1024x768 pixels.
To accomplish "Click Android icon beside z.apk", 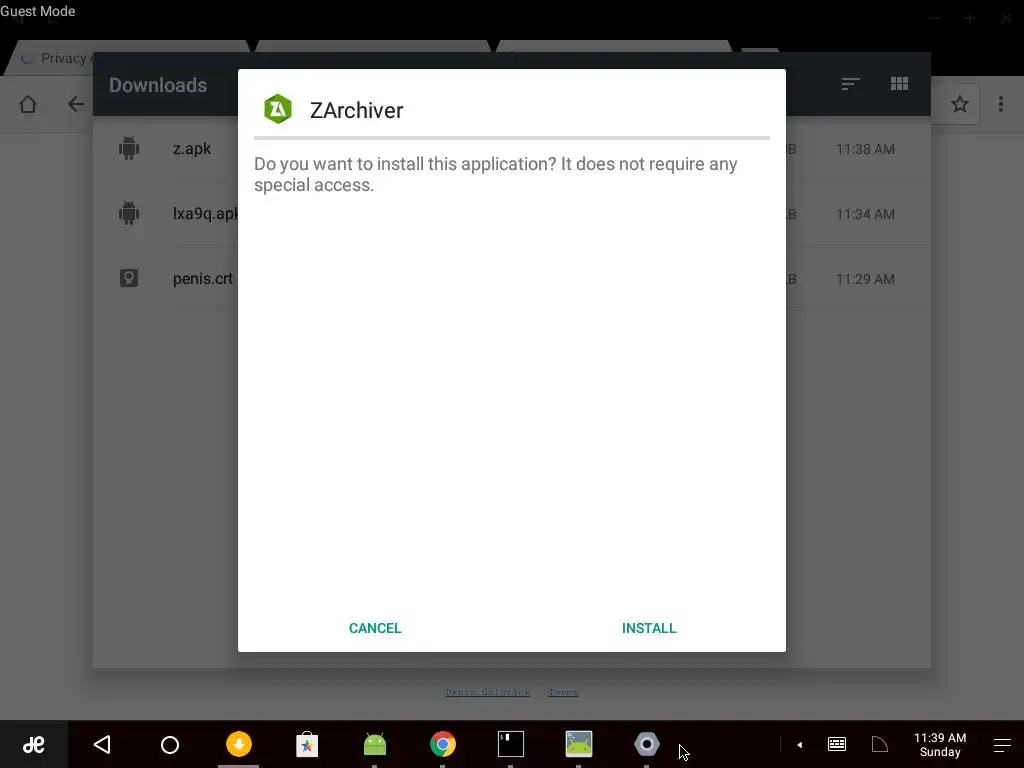I will pyautogui.click(x=129, y=148).
